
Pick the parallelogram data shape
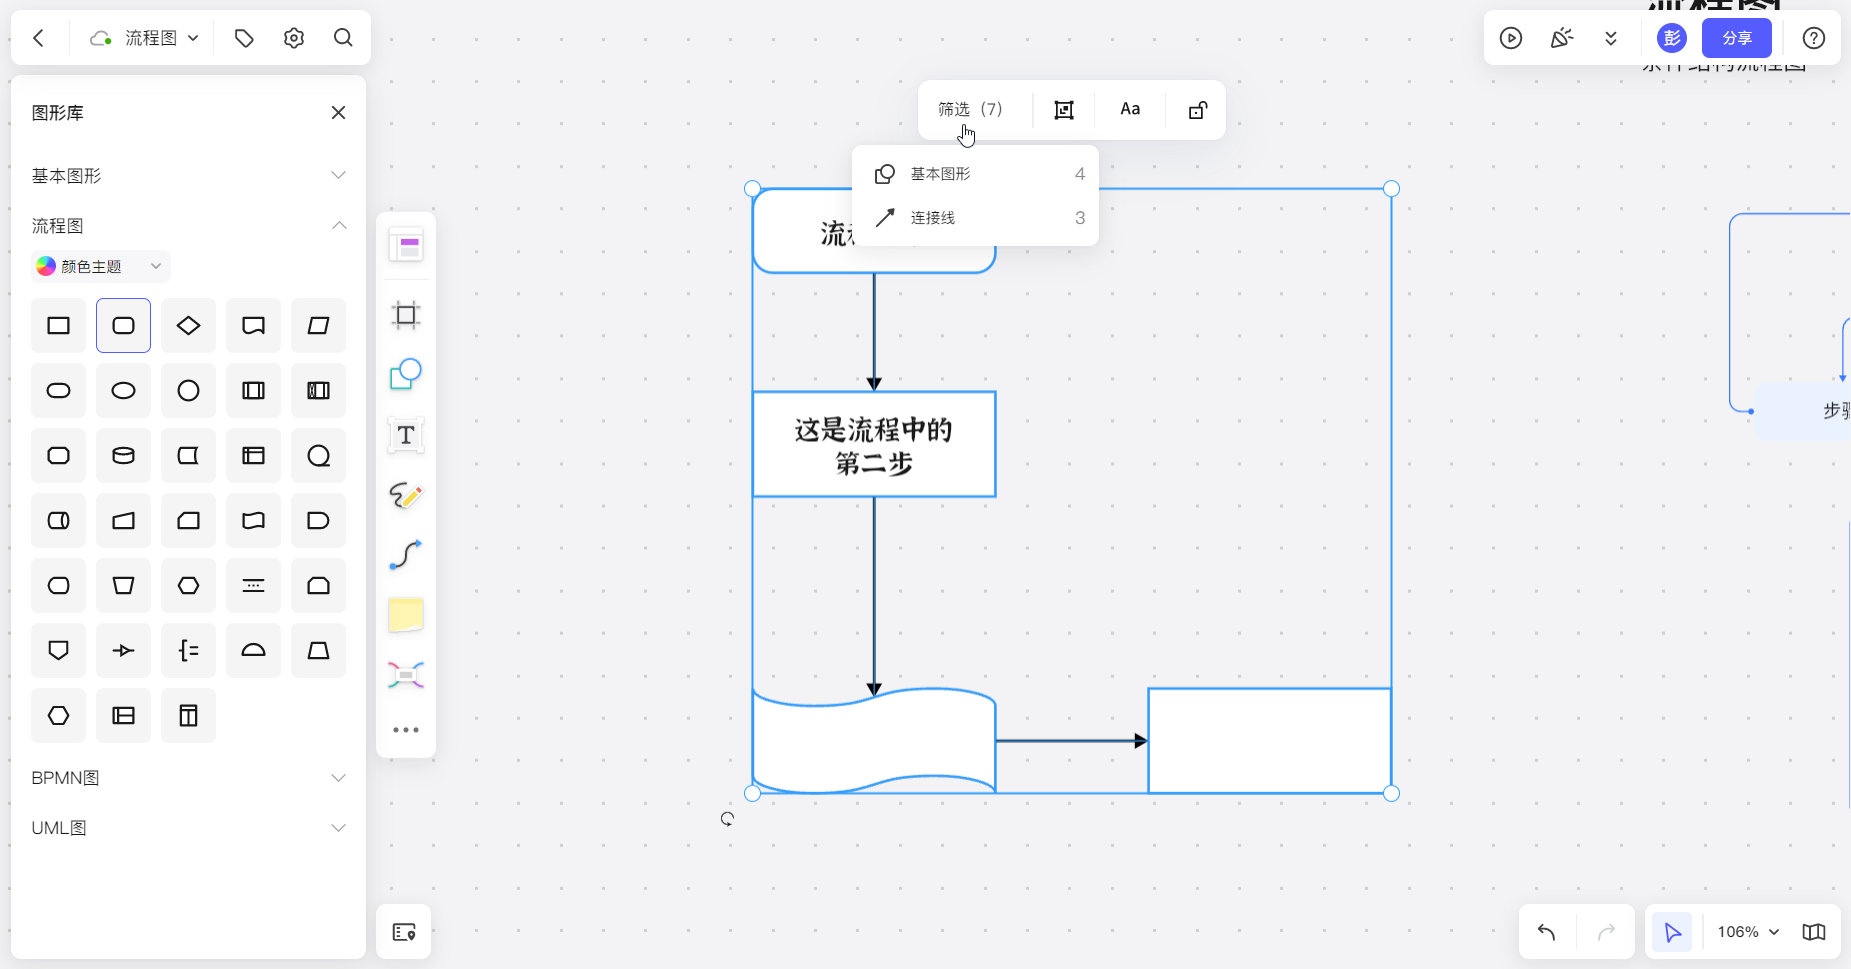point(319,326)
